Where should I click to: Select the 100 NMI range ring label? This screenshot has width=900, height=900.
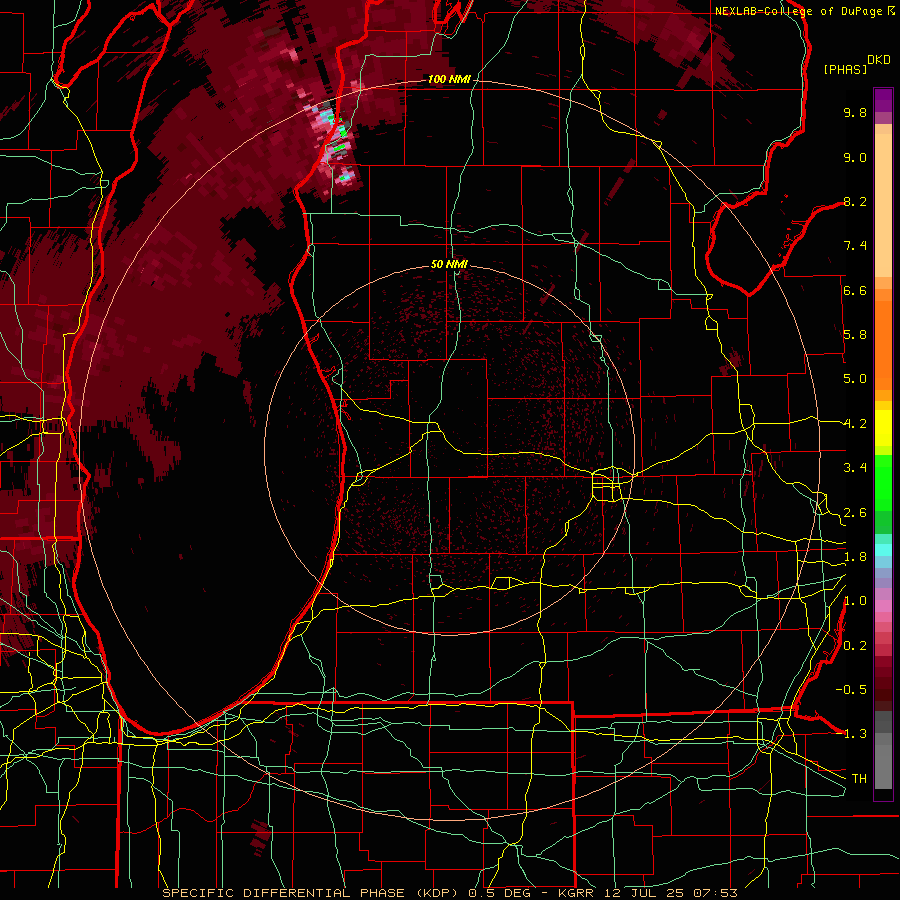click(449, 79)
